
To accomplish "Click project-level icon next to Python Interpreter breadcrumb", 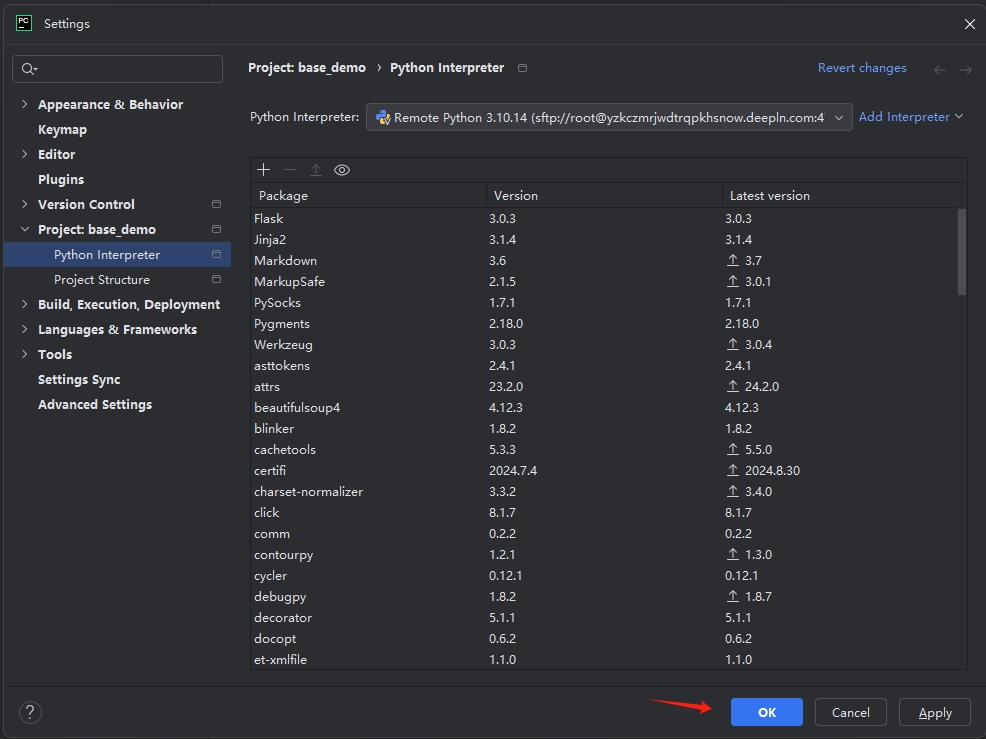I will (x=522, y=68).
